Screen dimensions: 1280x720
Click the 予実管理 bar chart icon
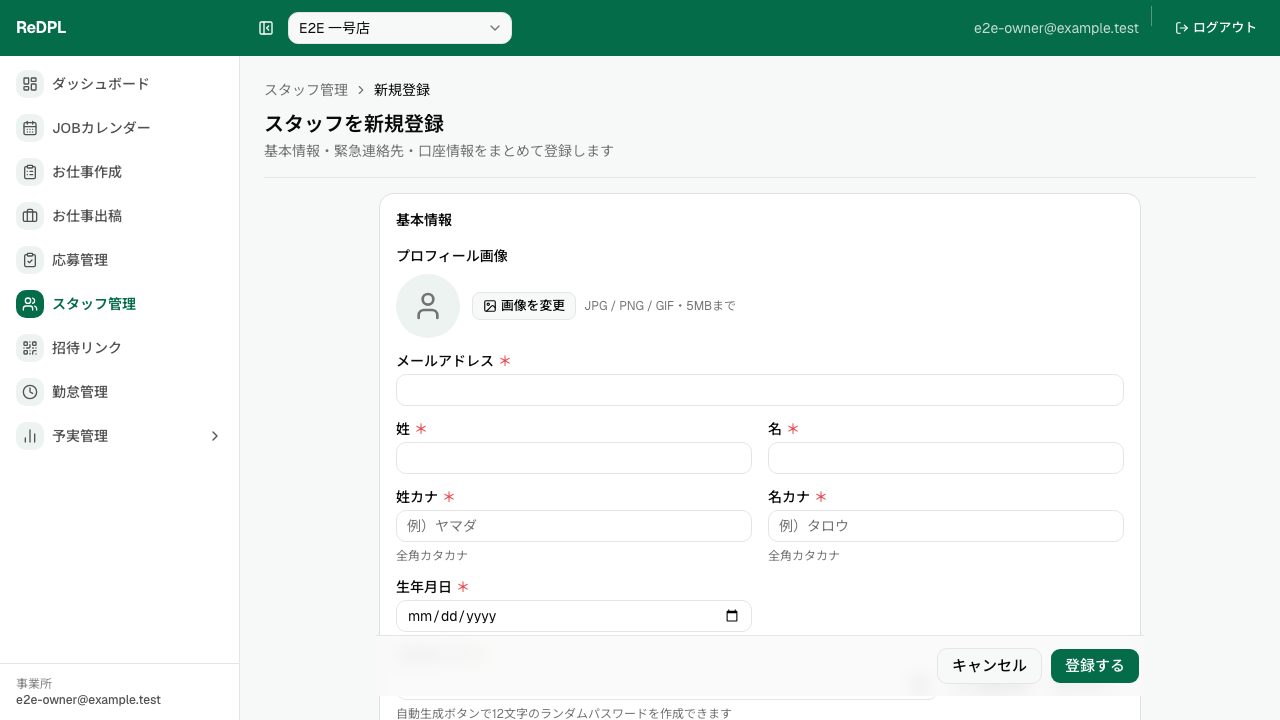(30, 436)
